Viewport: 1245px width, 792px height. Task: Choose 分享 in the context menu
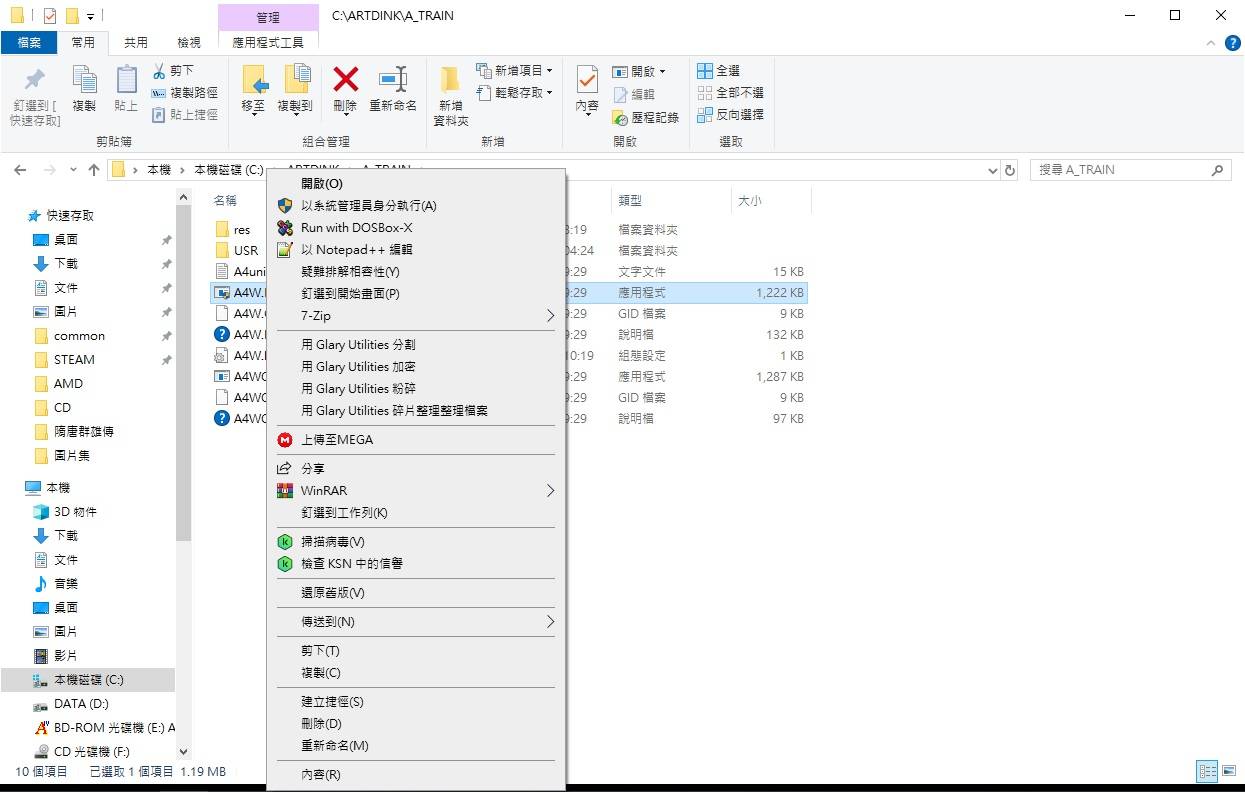click(x=416, y=469)
